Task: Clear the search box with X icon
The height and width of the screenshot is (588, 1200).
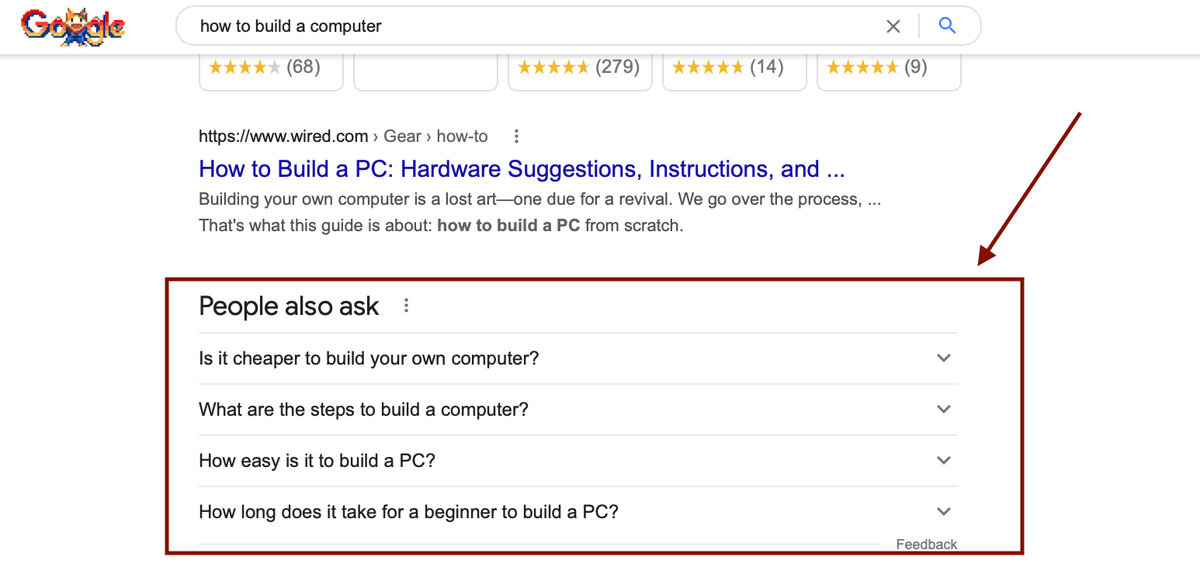Action: (894, 26)
